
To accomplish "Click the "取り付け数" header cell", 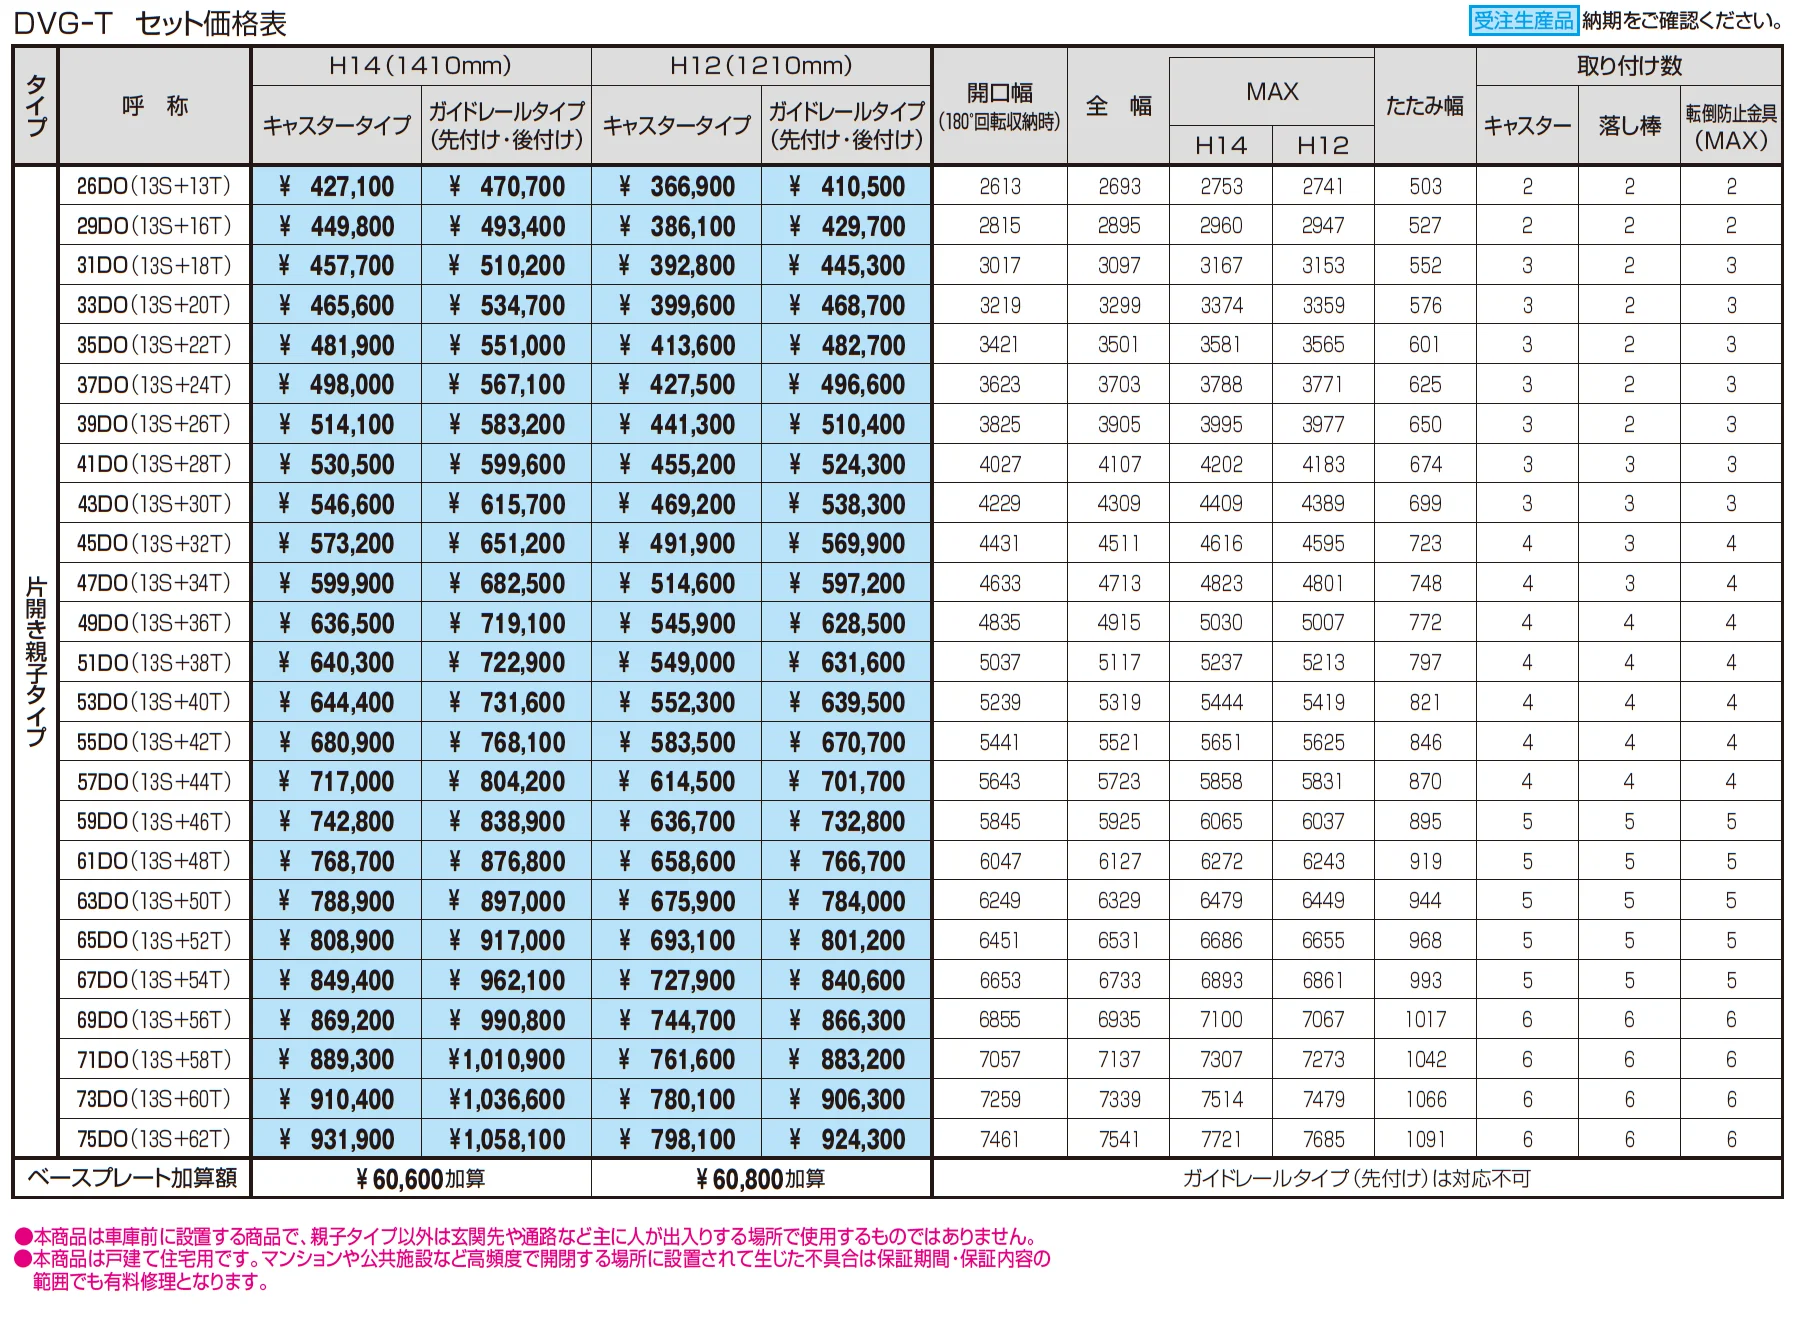I will click(1630, 66).
